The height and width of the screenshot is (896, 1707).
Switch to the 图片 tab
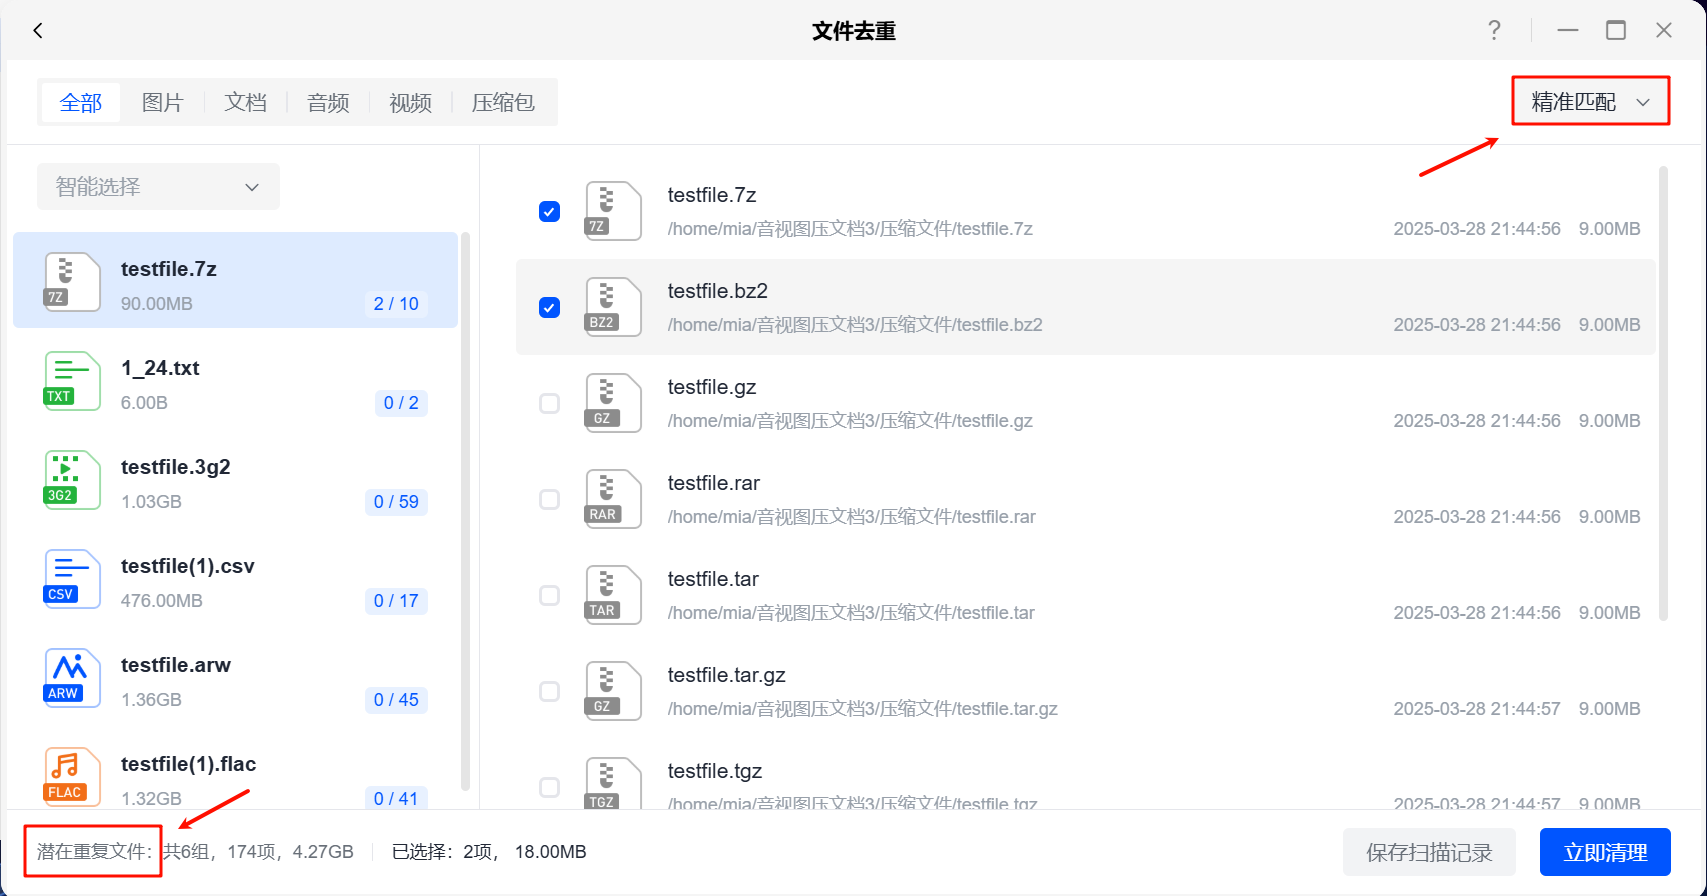coord(163,103)
